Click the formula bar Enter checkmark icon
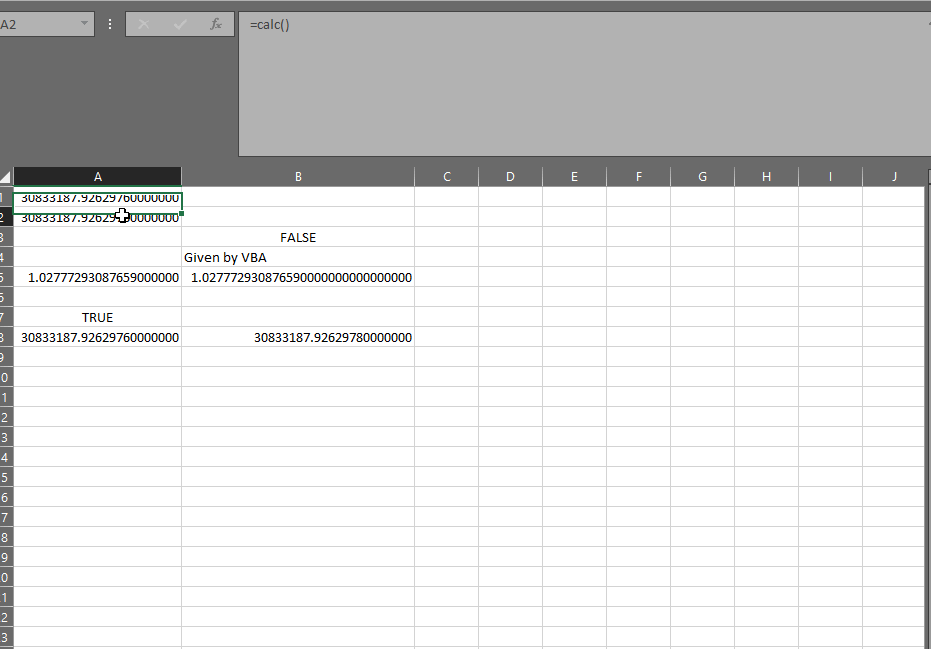 [x=180, y=24]
